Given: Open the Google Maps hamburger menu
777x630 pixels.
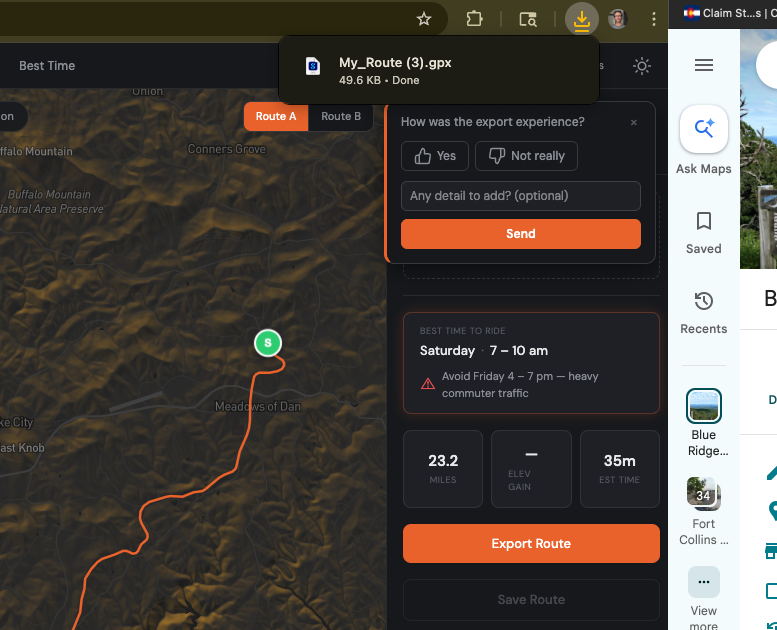Looking at the screenshot, I should [x=704, y=65].
